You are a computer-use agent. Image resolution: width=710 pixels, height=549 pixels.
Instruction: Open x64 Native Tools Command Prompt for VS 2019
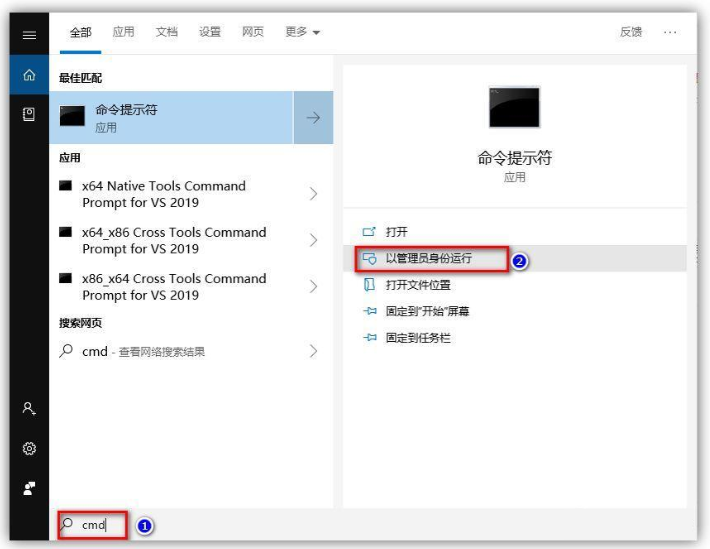(x=191, y=194)
